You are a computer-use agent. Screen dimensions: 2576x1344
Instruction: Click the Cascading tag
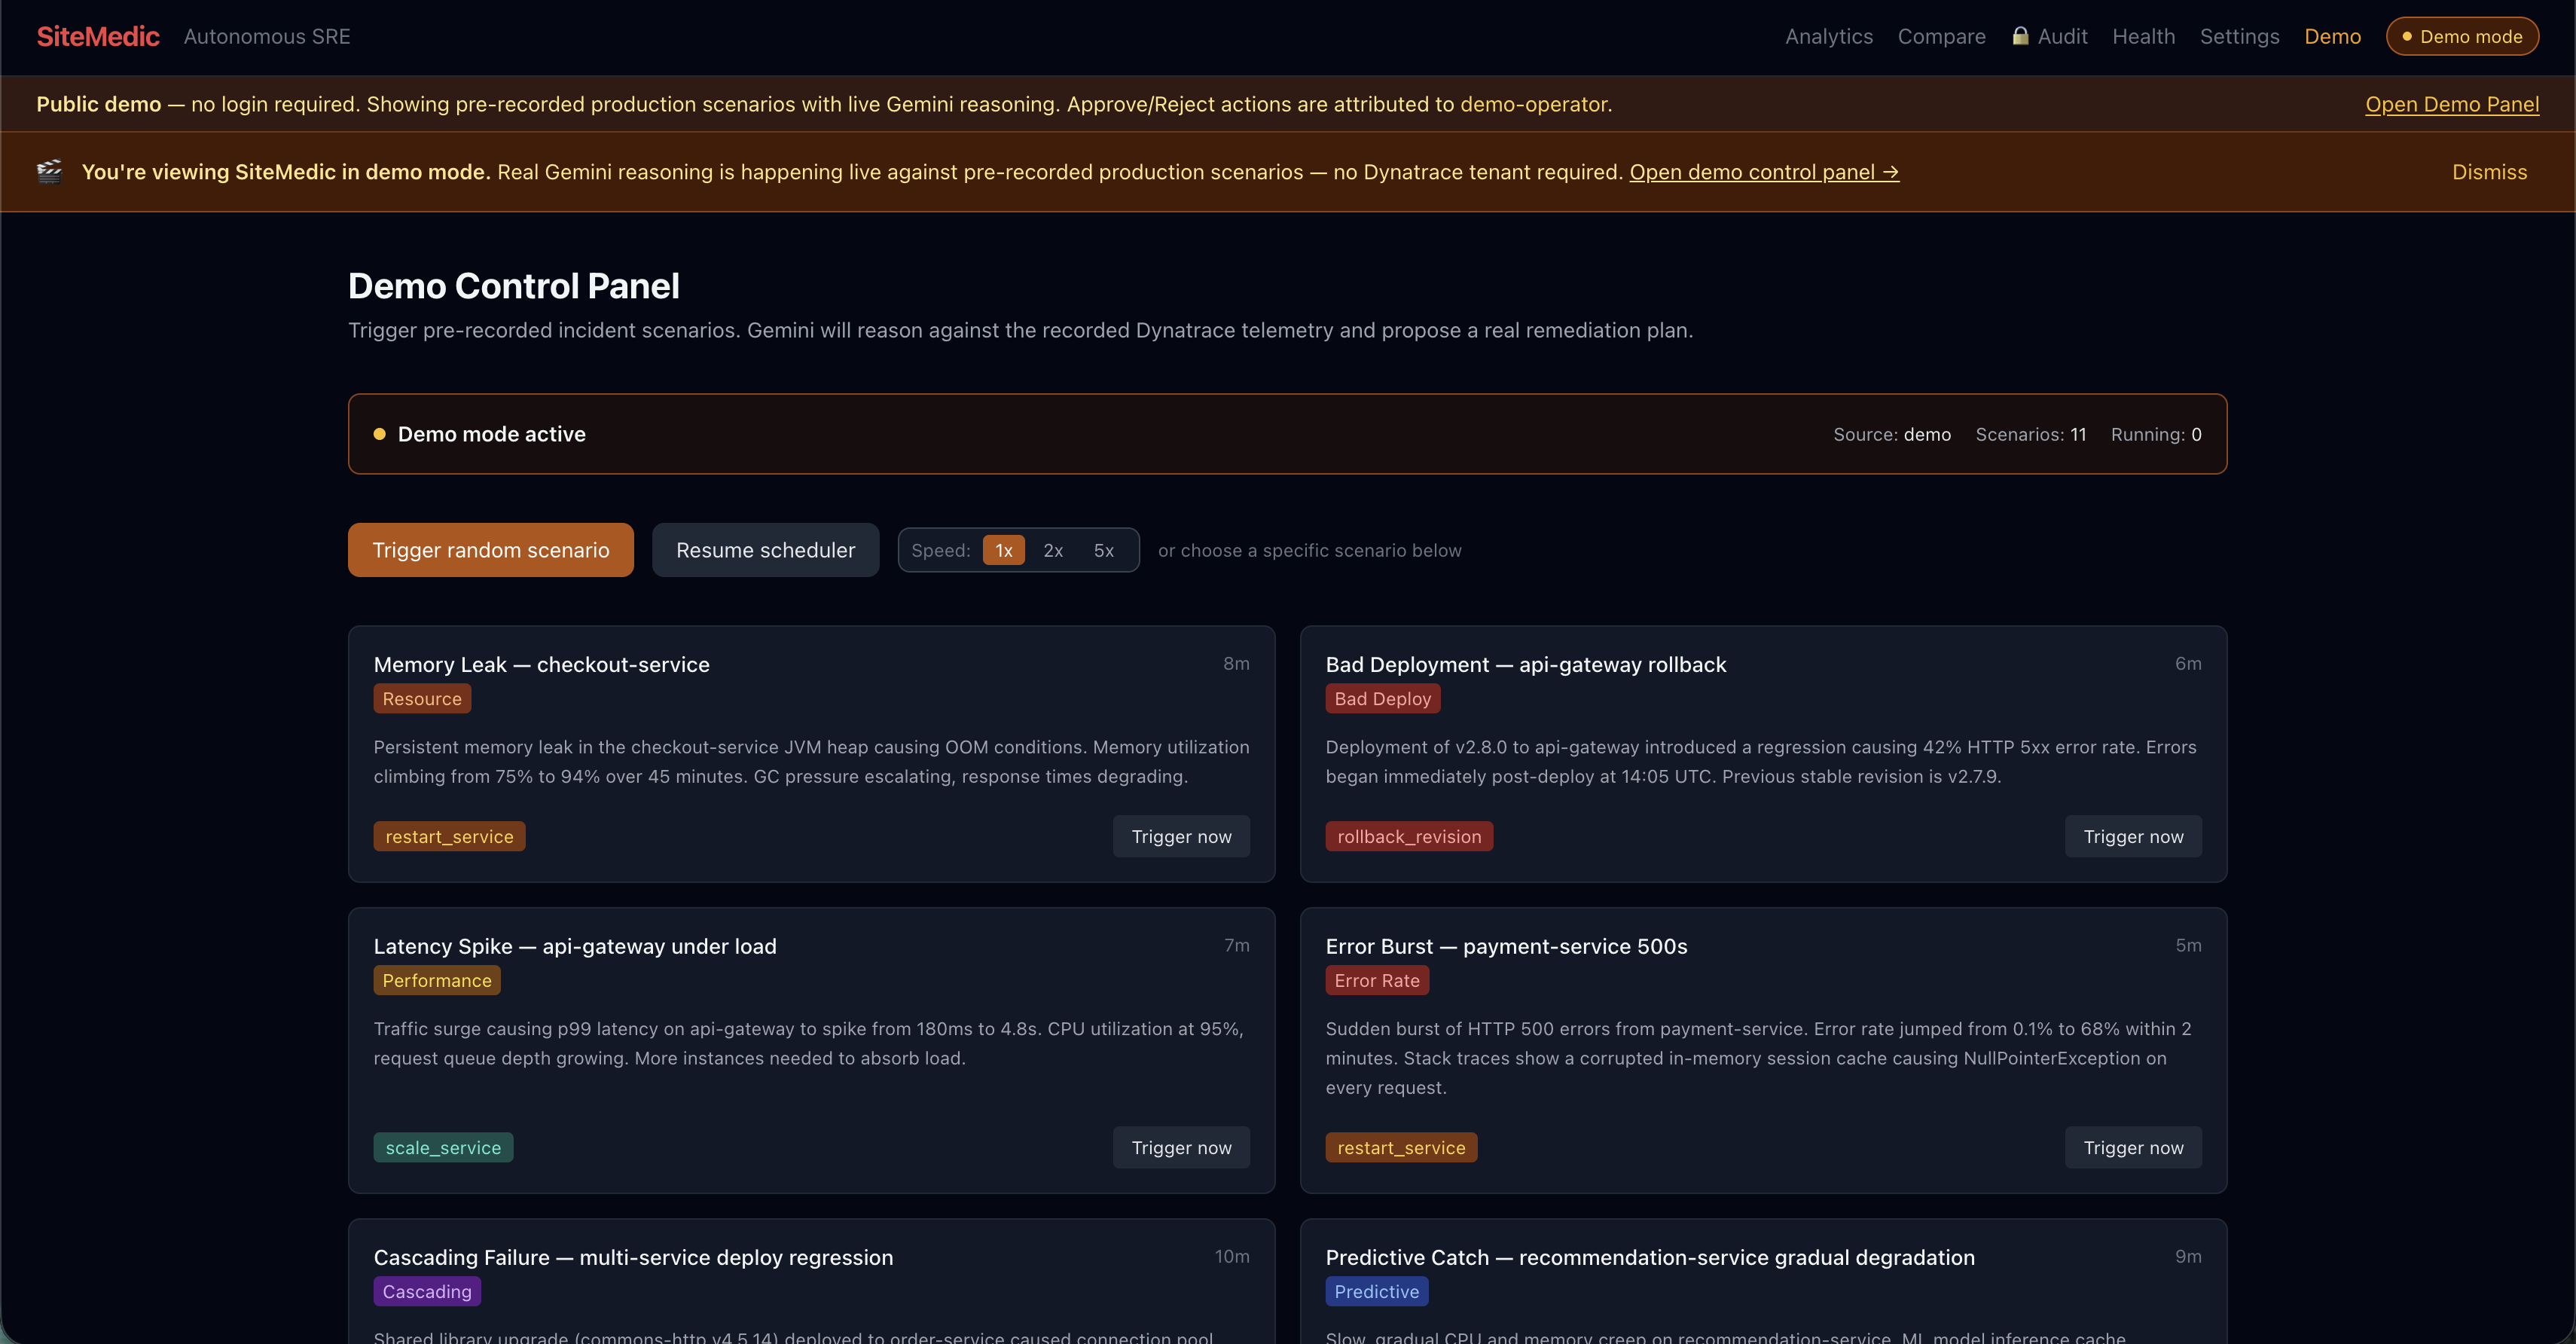tap(427, 1291)
